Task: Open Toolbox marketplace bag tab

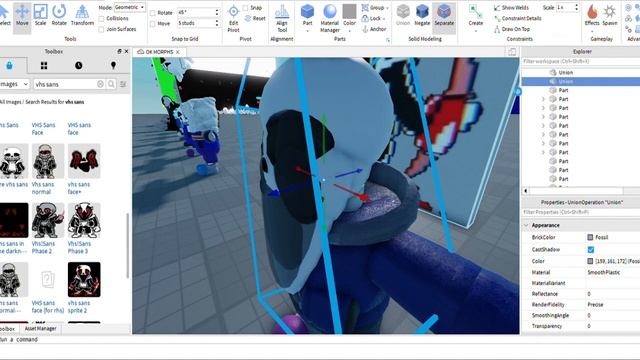Action: 9,65
